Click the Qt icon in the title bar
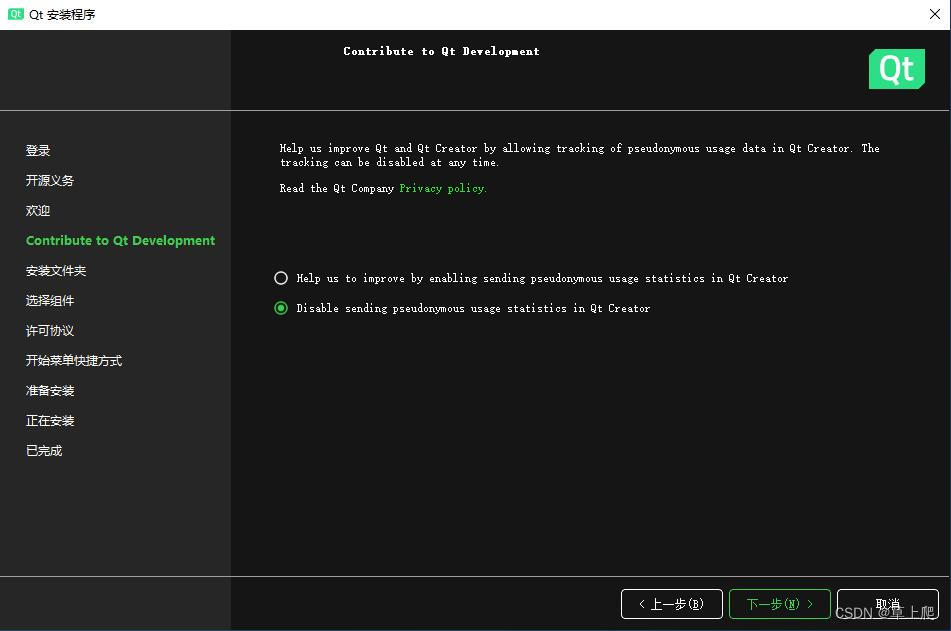951x631 pixels. (14, 14)
